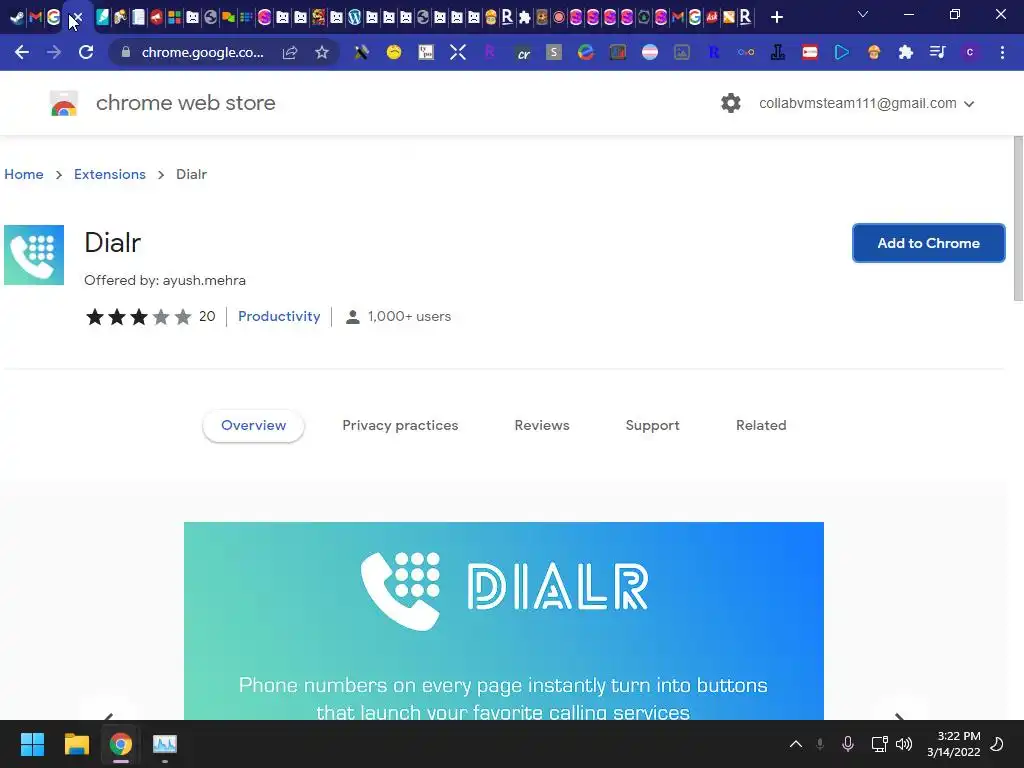Click the Chrome taskbar icon
Image resolution: width=1024 pixels, height=768 pixels.
[121, 744]
